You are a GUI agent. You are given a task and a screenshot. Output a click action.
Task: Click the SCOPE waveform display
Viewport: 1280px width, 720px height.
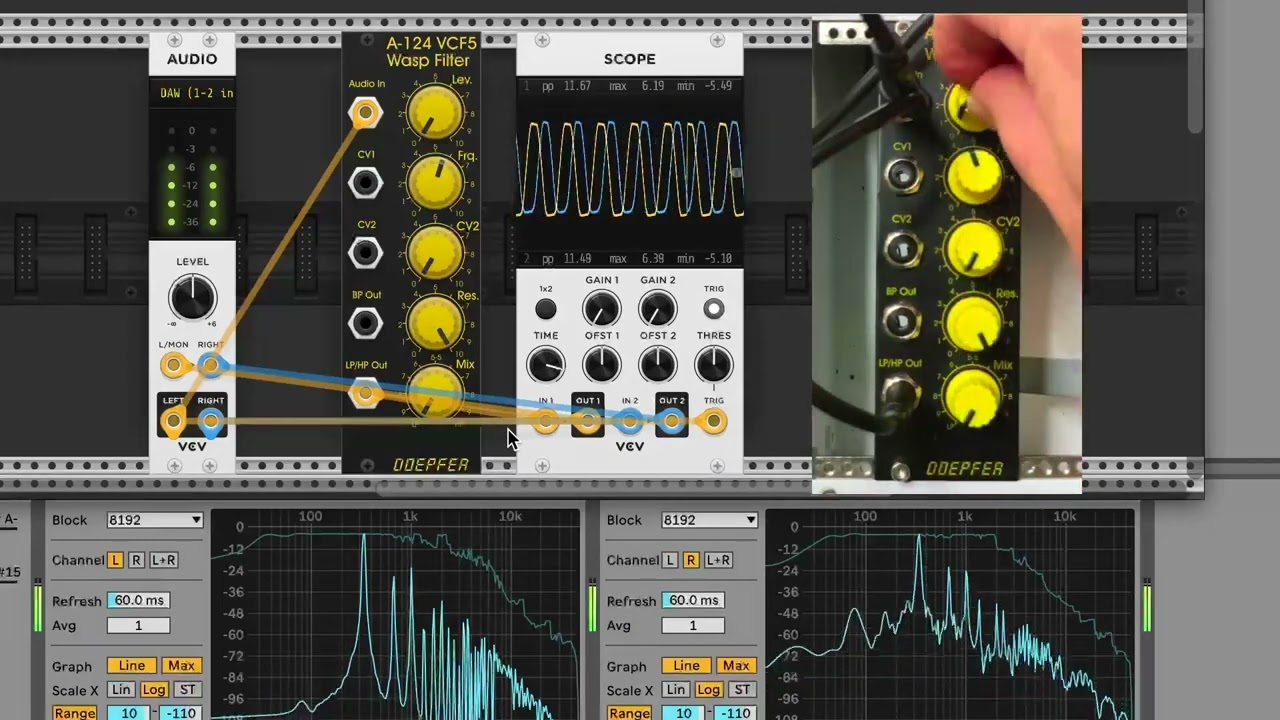pyautogui.click(x=630, y=172)
